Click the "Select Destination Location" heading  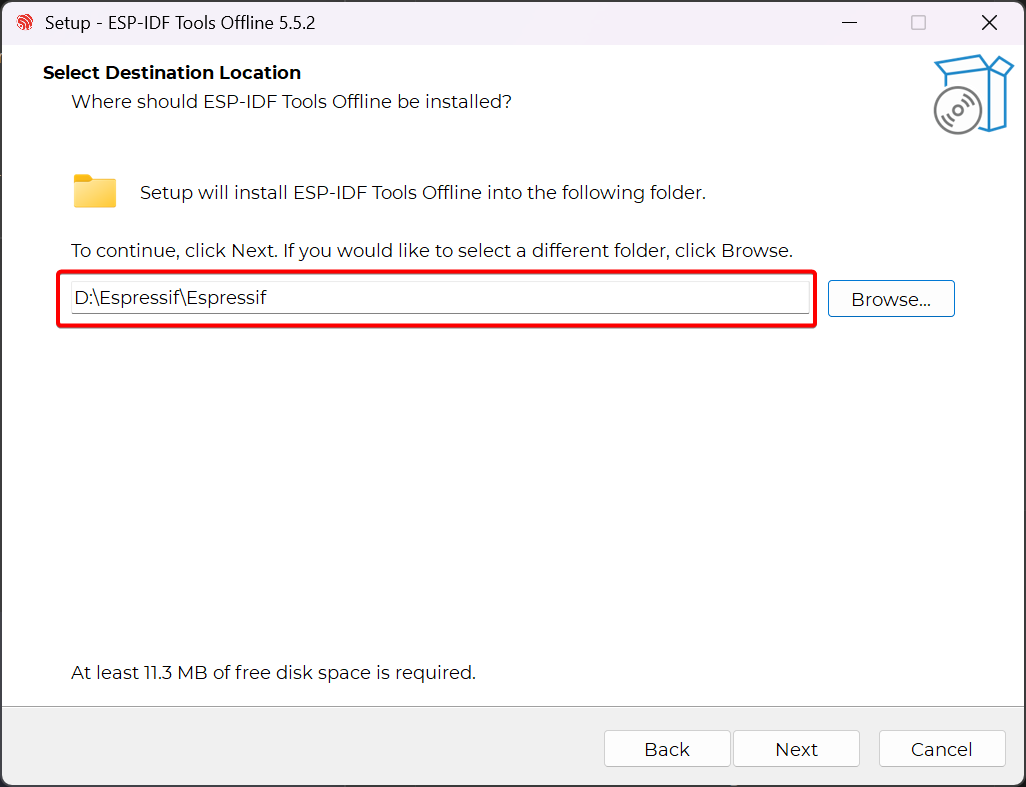[x=172, y=73]
